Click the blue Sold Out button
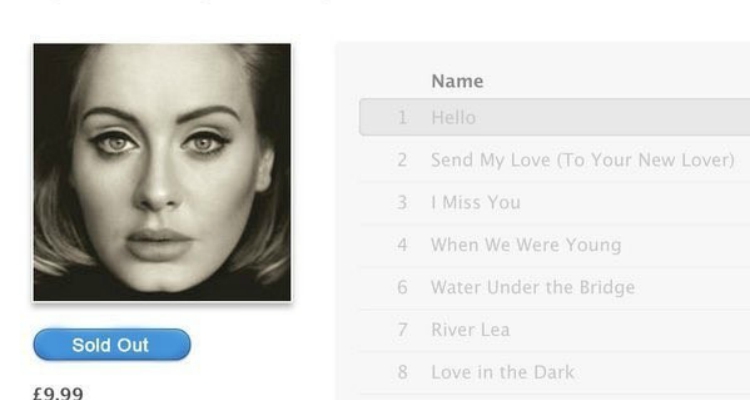 [112, 344]
